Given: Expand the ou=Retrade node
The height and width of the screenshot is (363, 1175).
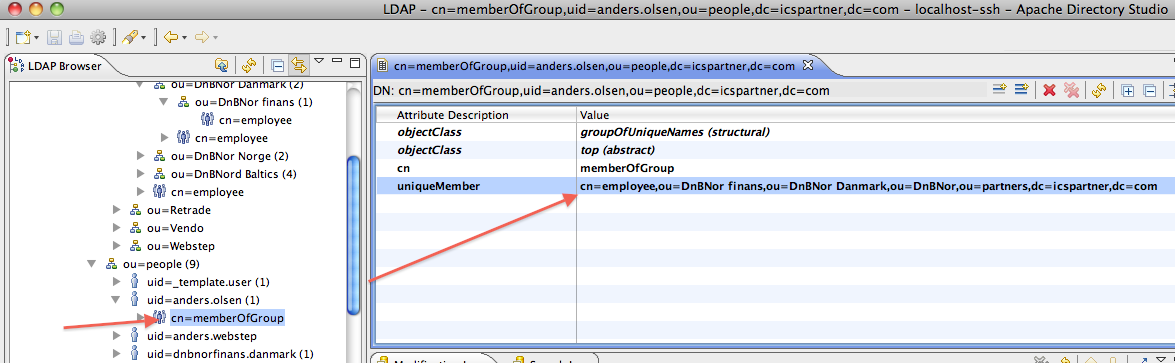Looking at the screenshot, I should tap(117, 210).
